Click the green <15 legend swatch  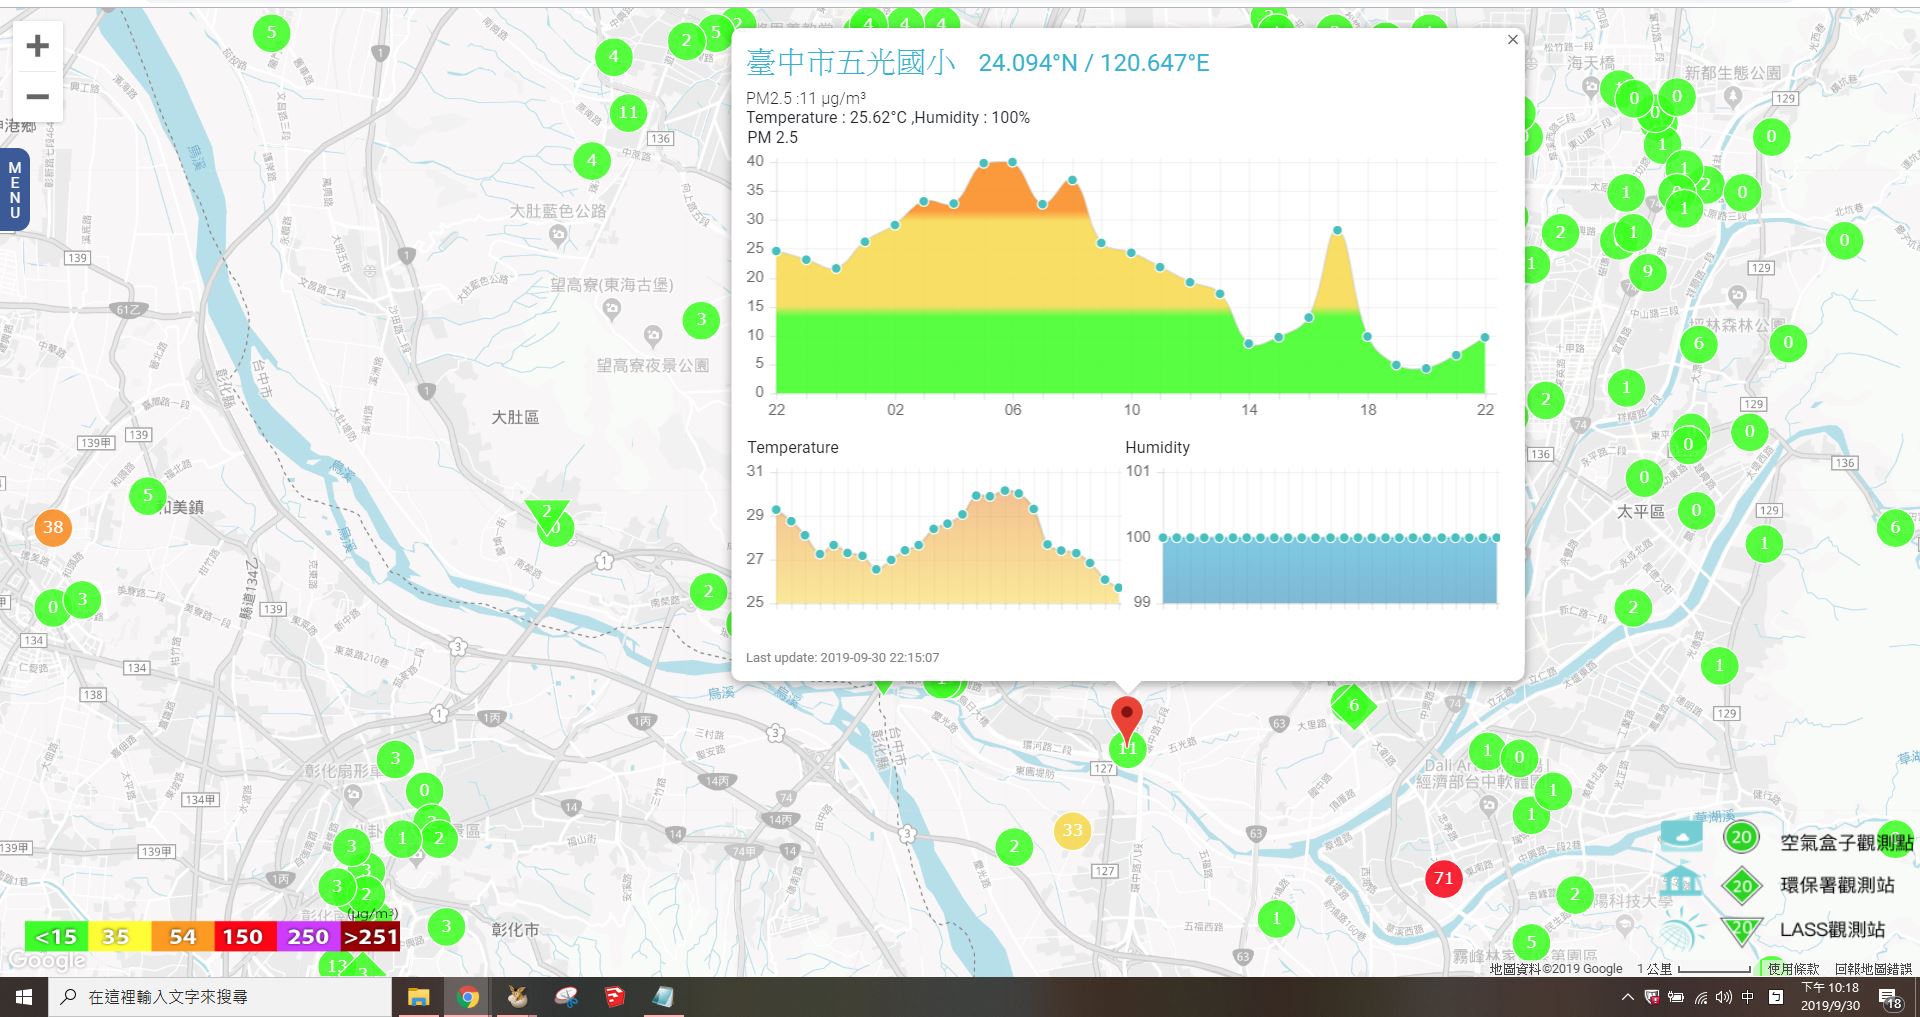tap(56, 936)
